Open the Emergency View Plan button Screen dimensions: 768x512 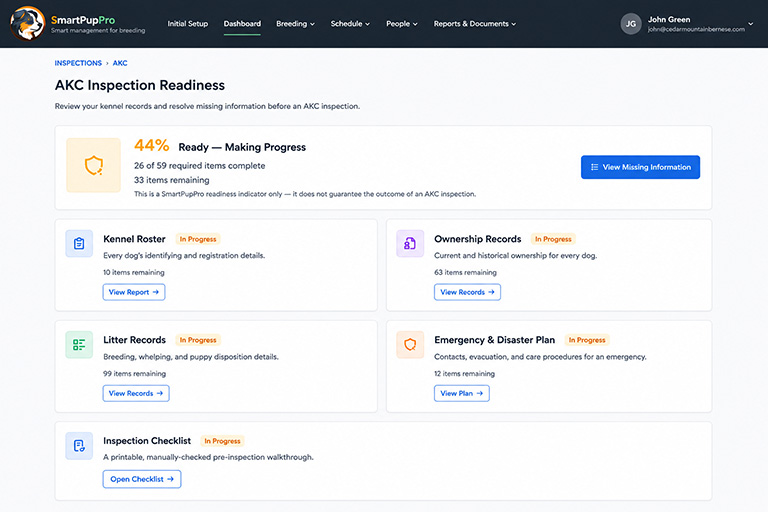tap(461, 393)
